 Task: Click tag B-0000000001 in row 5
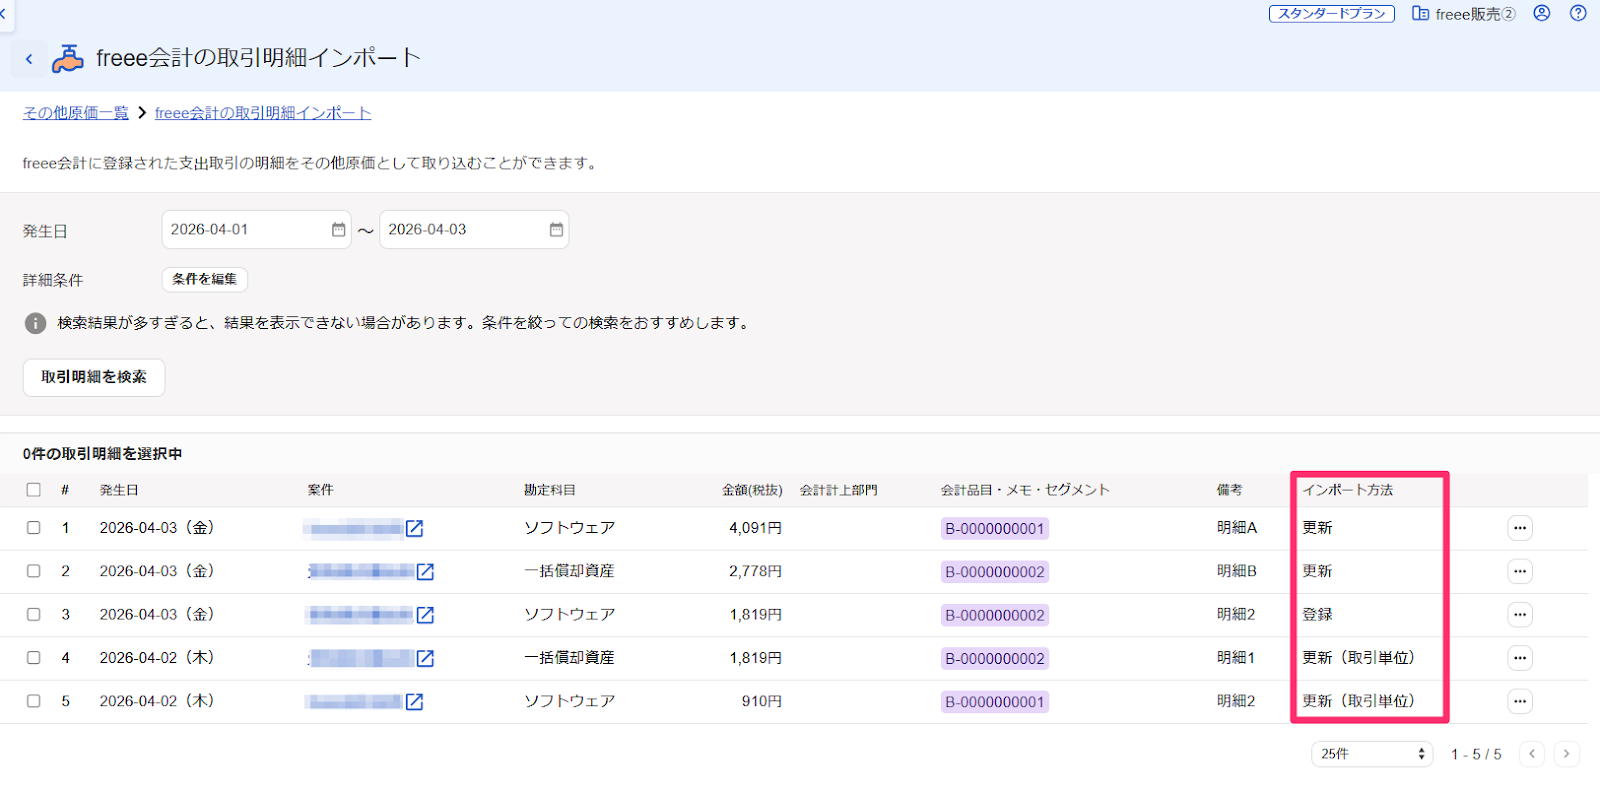(995, 702)
